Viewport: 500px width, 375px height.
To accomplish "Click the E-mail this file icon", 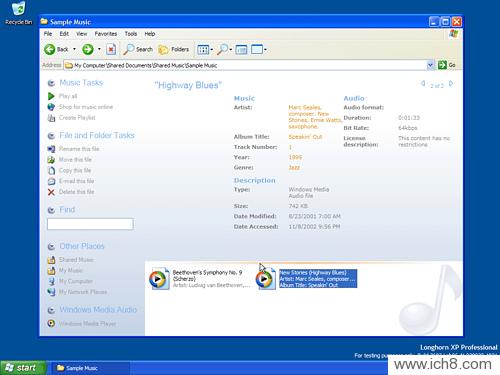I will 51,181.
